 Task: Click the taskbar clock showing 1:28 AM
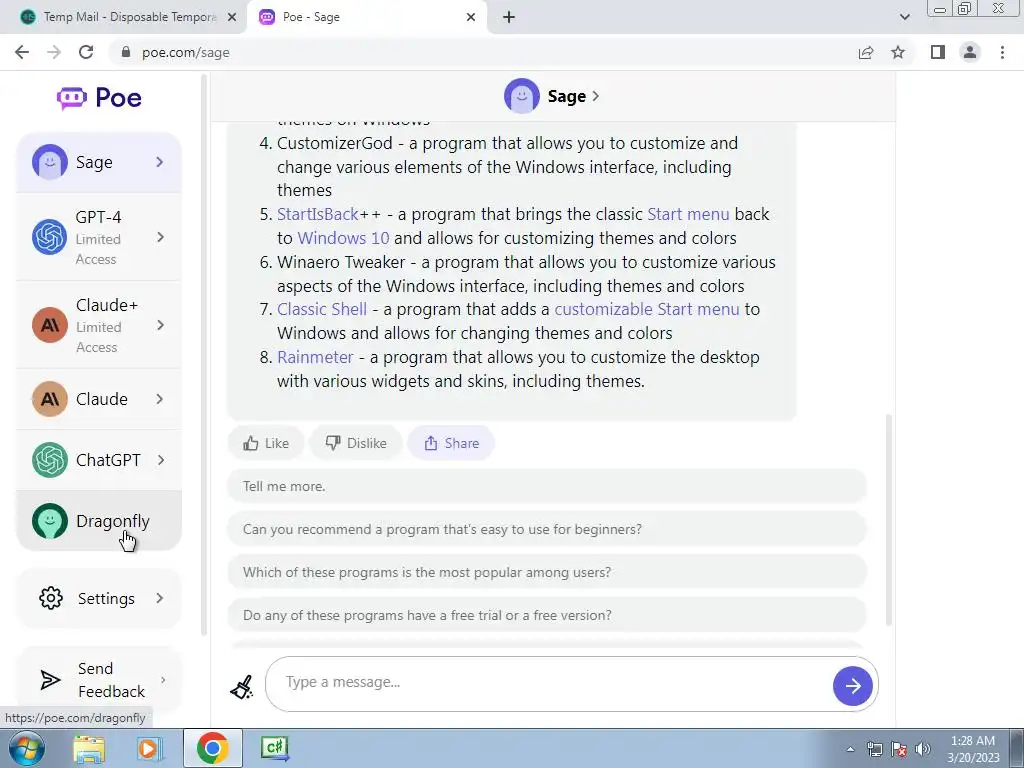coord(972,749)
